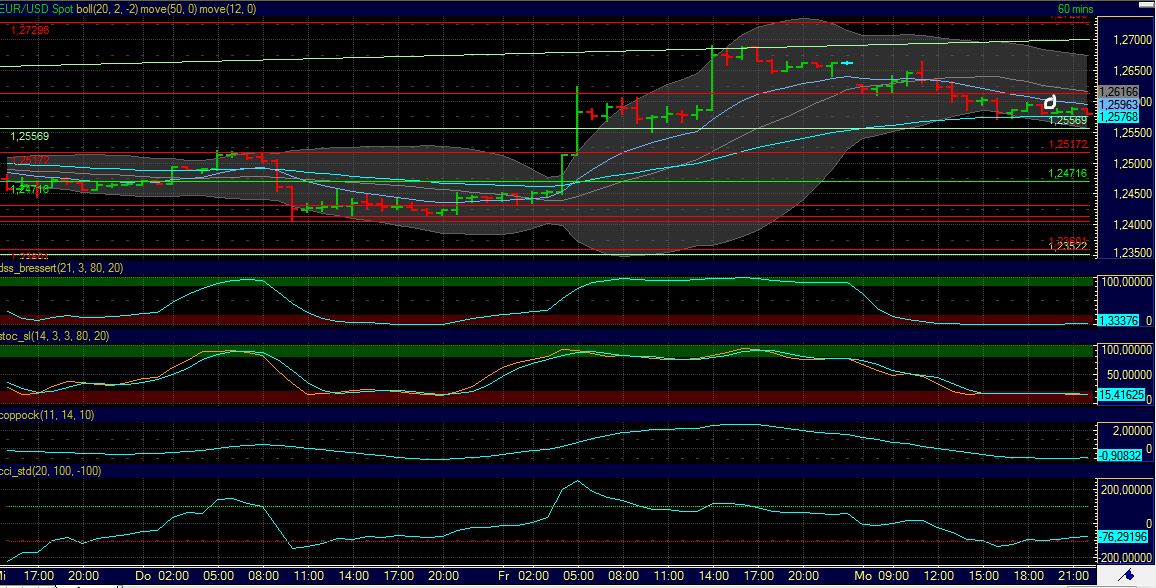Click the stochastic value tag 15,41625
This screenshot has width=1156, height=588.
coord(1121,395)
